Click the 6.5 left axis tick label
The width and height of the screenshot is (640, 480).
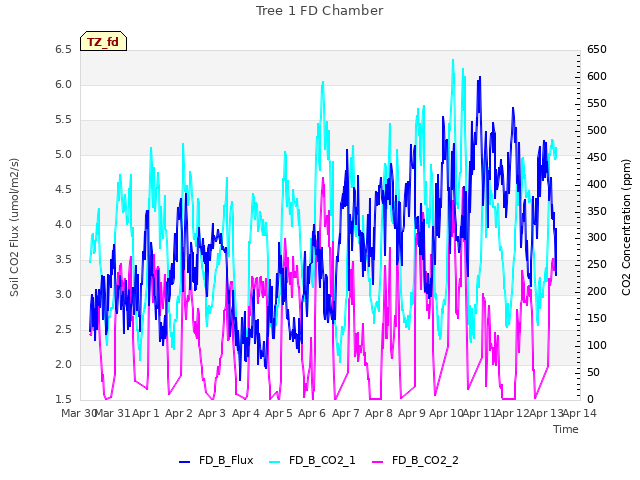(63, 50)
